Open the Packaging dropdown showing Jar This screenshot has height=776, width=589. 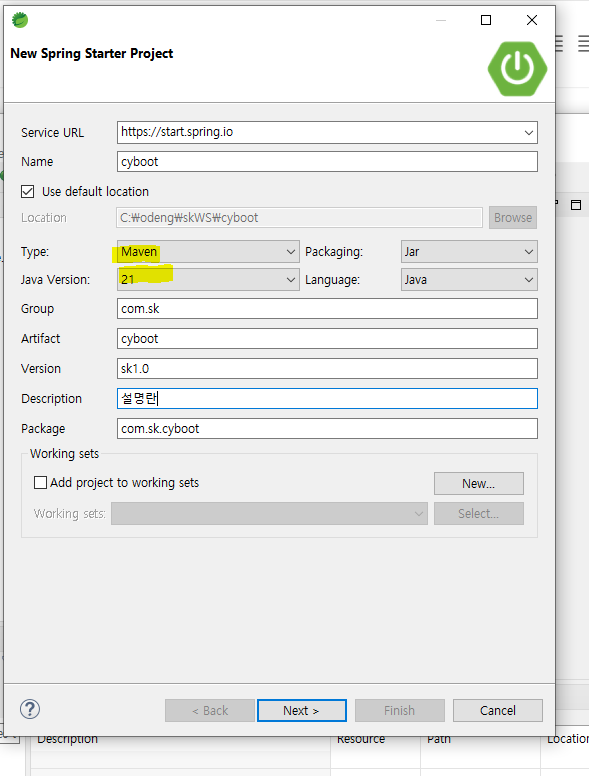469,251
